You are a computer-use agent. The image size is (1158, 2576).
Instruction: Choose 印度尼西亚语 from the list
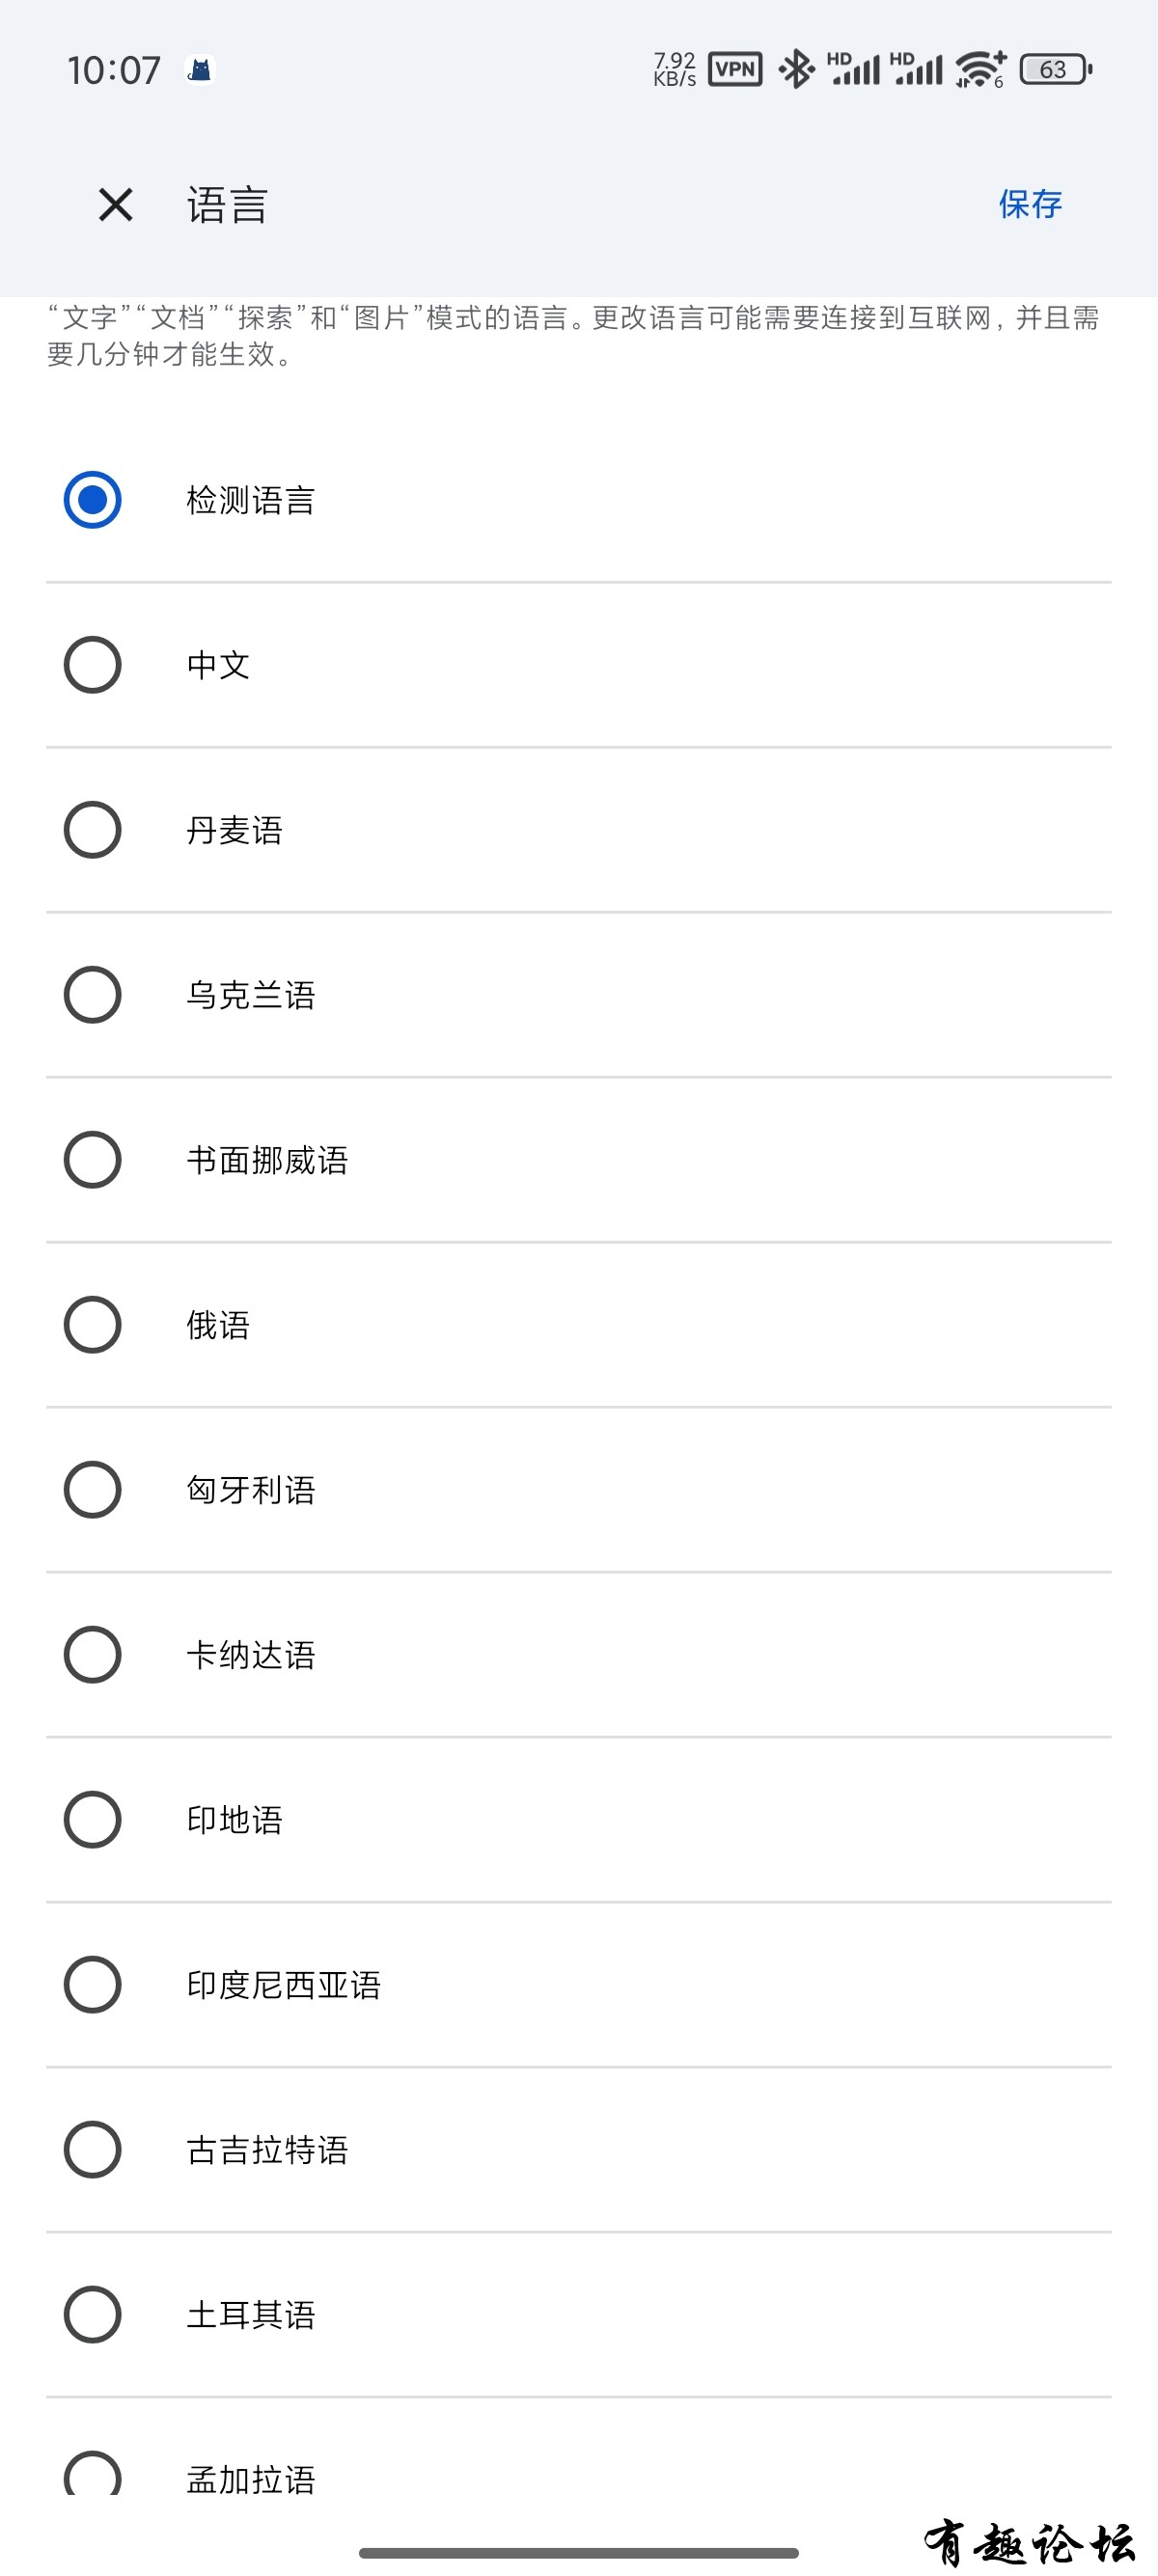pyautogui.click(x=578, y=1985)
